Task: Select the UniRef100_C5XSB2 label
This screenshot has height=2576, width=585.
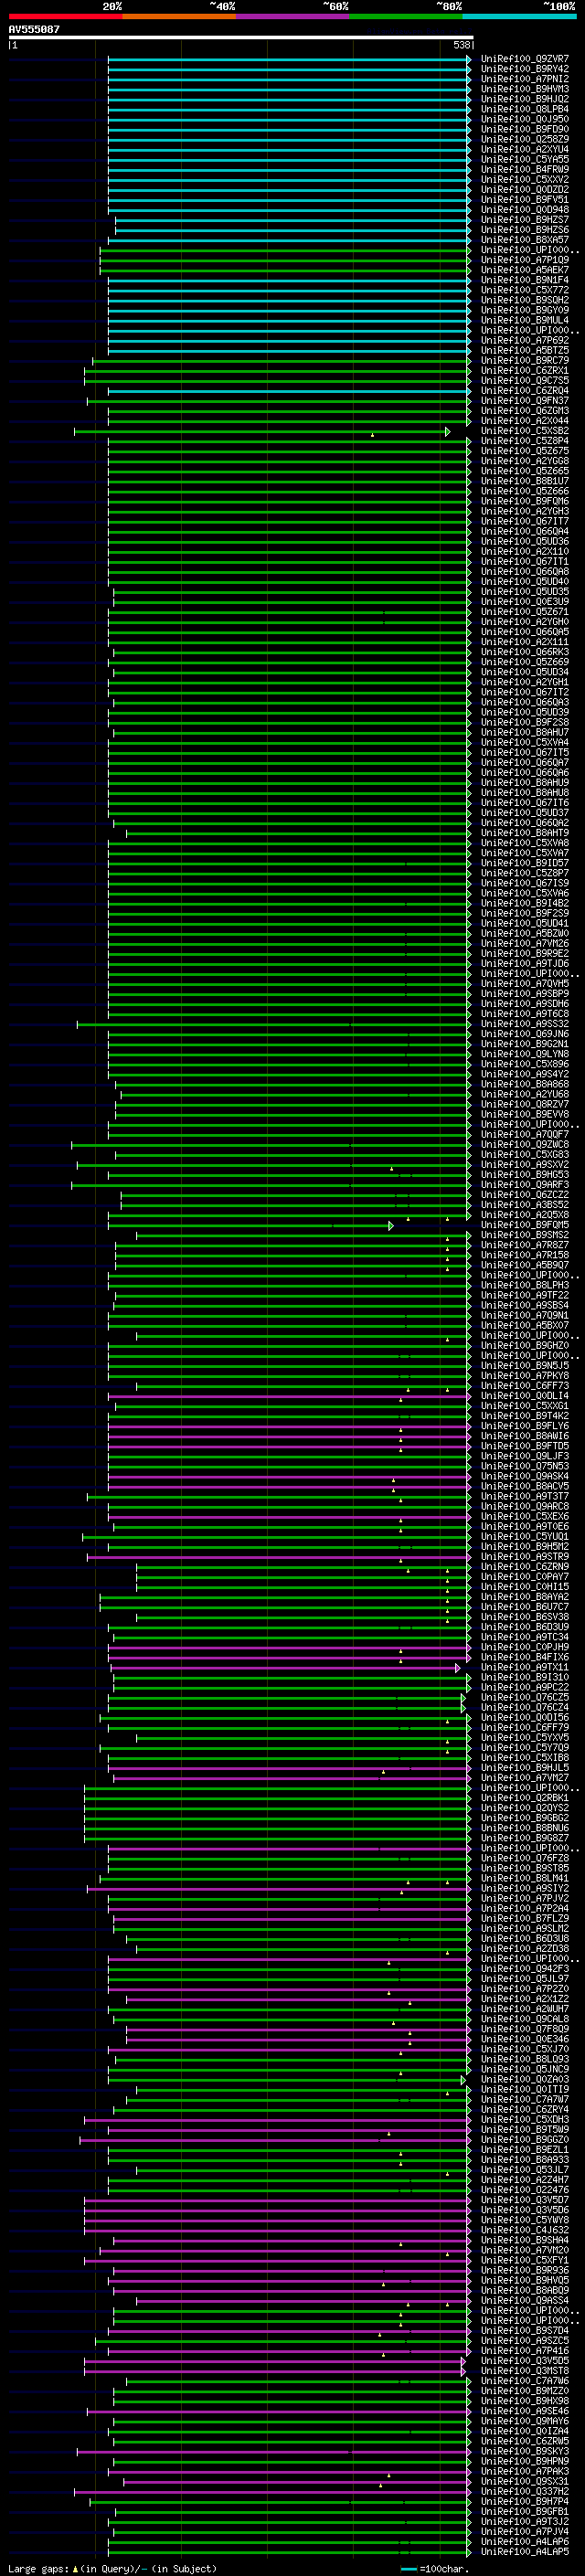Action: tap(525, 431)
